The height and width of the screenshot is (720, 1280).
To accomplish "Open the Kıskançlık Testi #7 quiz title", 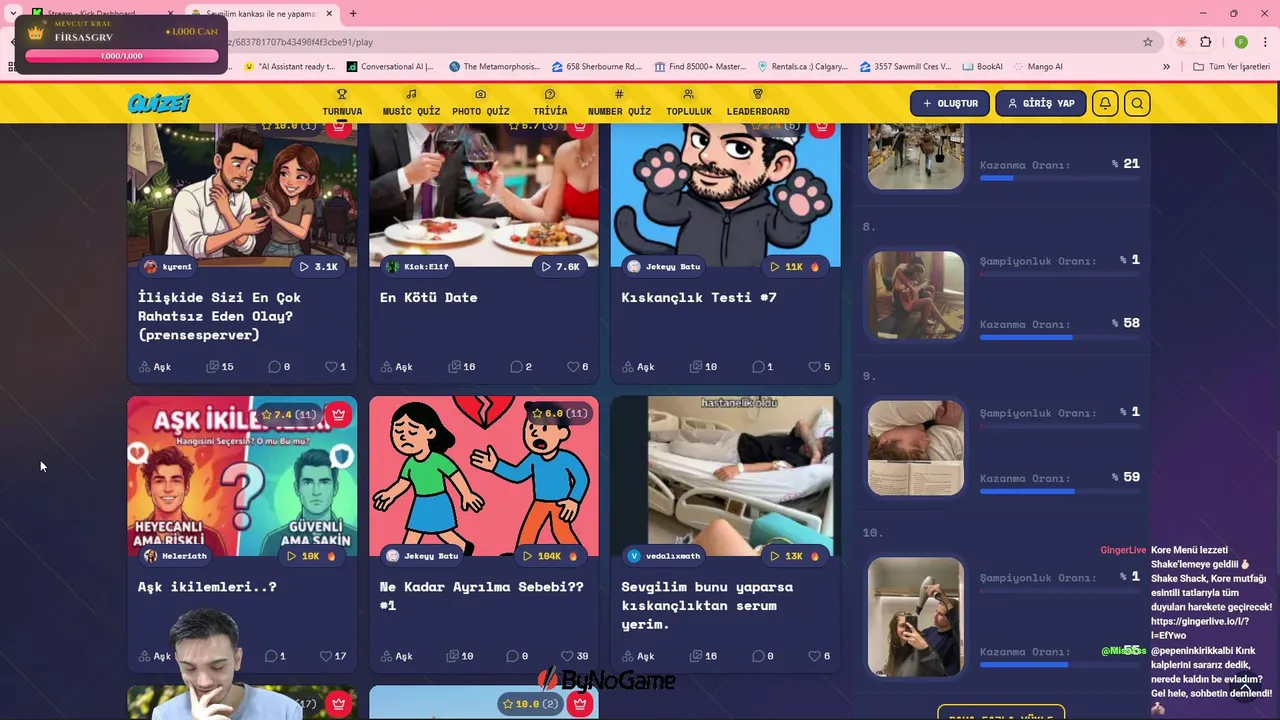I will click(x=699, y=297).
